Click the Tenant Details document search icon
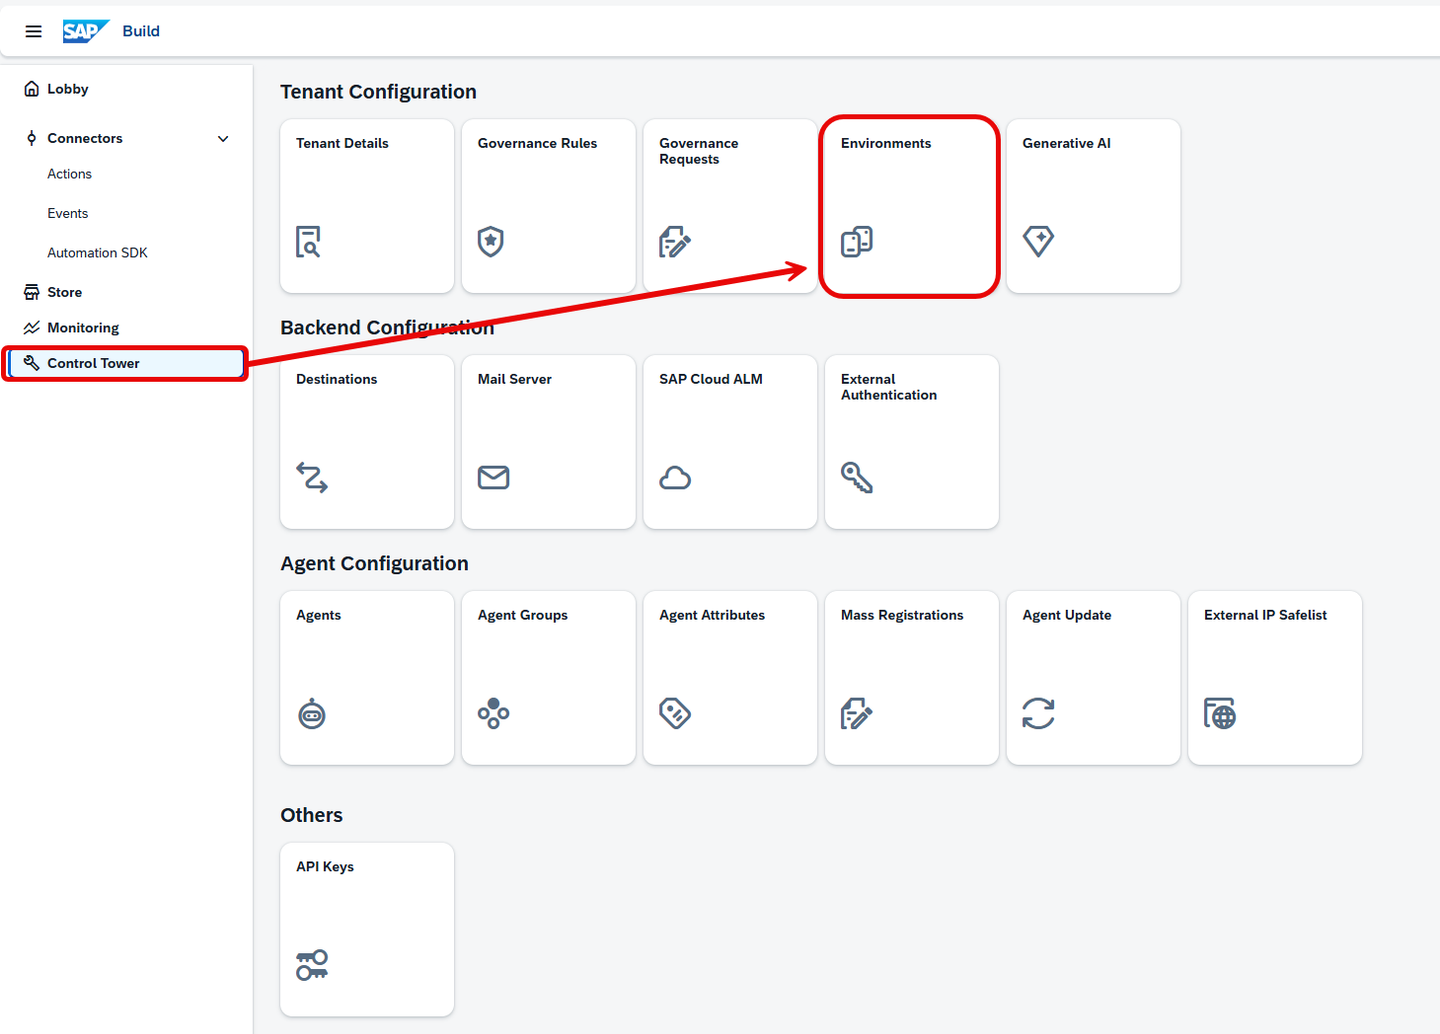The image size is (1440, 1034). tap(308, 242)
